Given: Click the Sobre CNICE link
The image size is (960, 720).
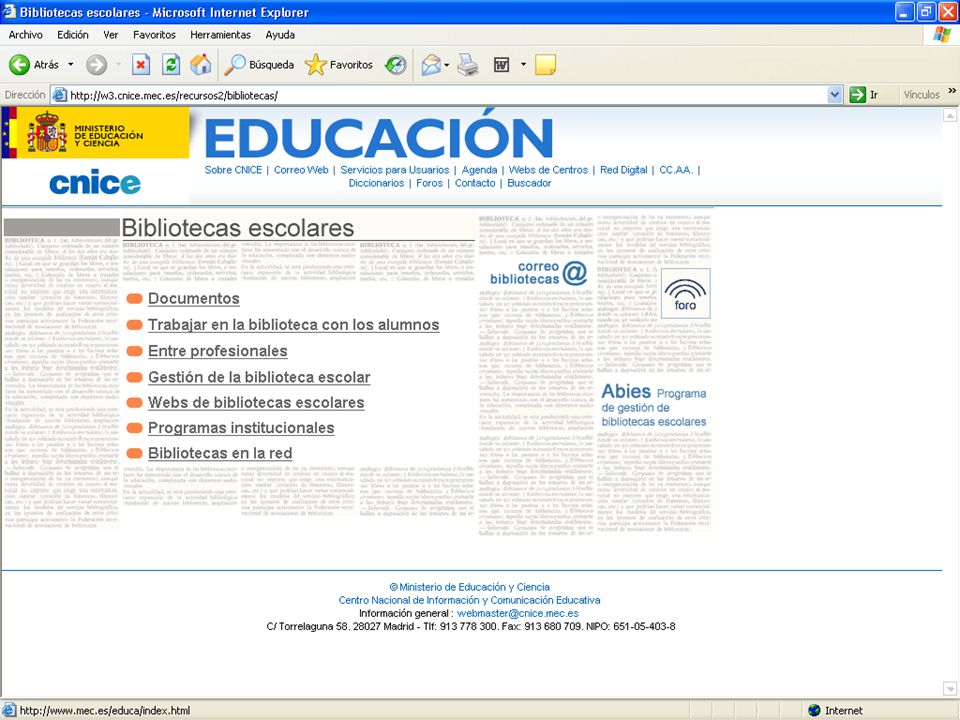Looking at the screenshot, I should (233, 170).
